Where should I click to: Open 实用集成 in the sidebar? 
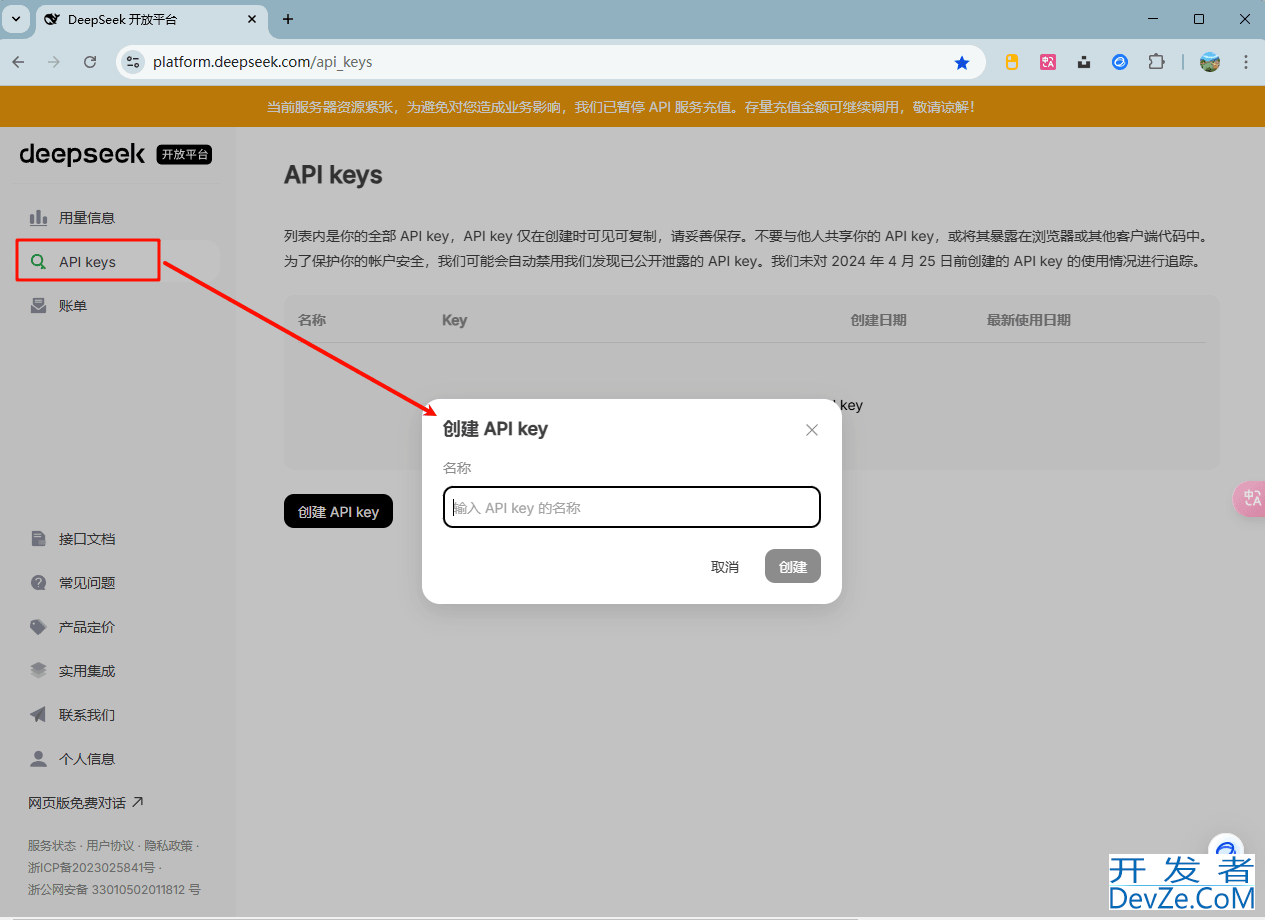pos(118,671)
